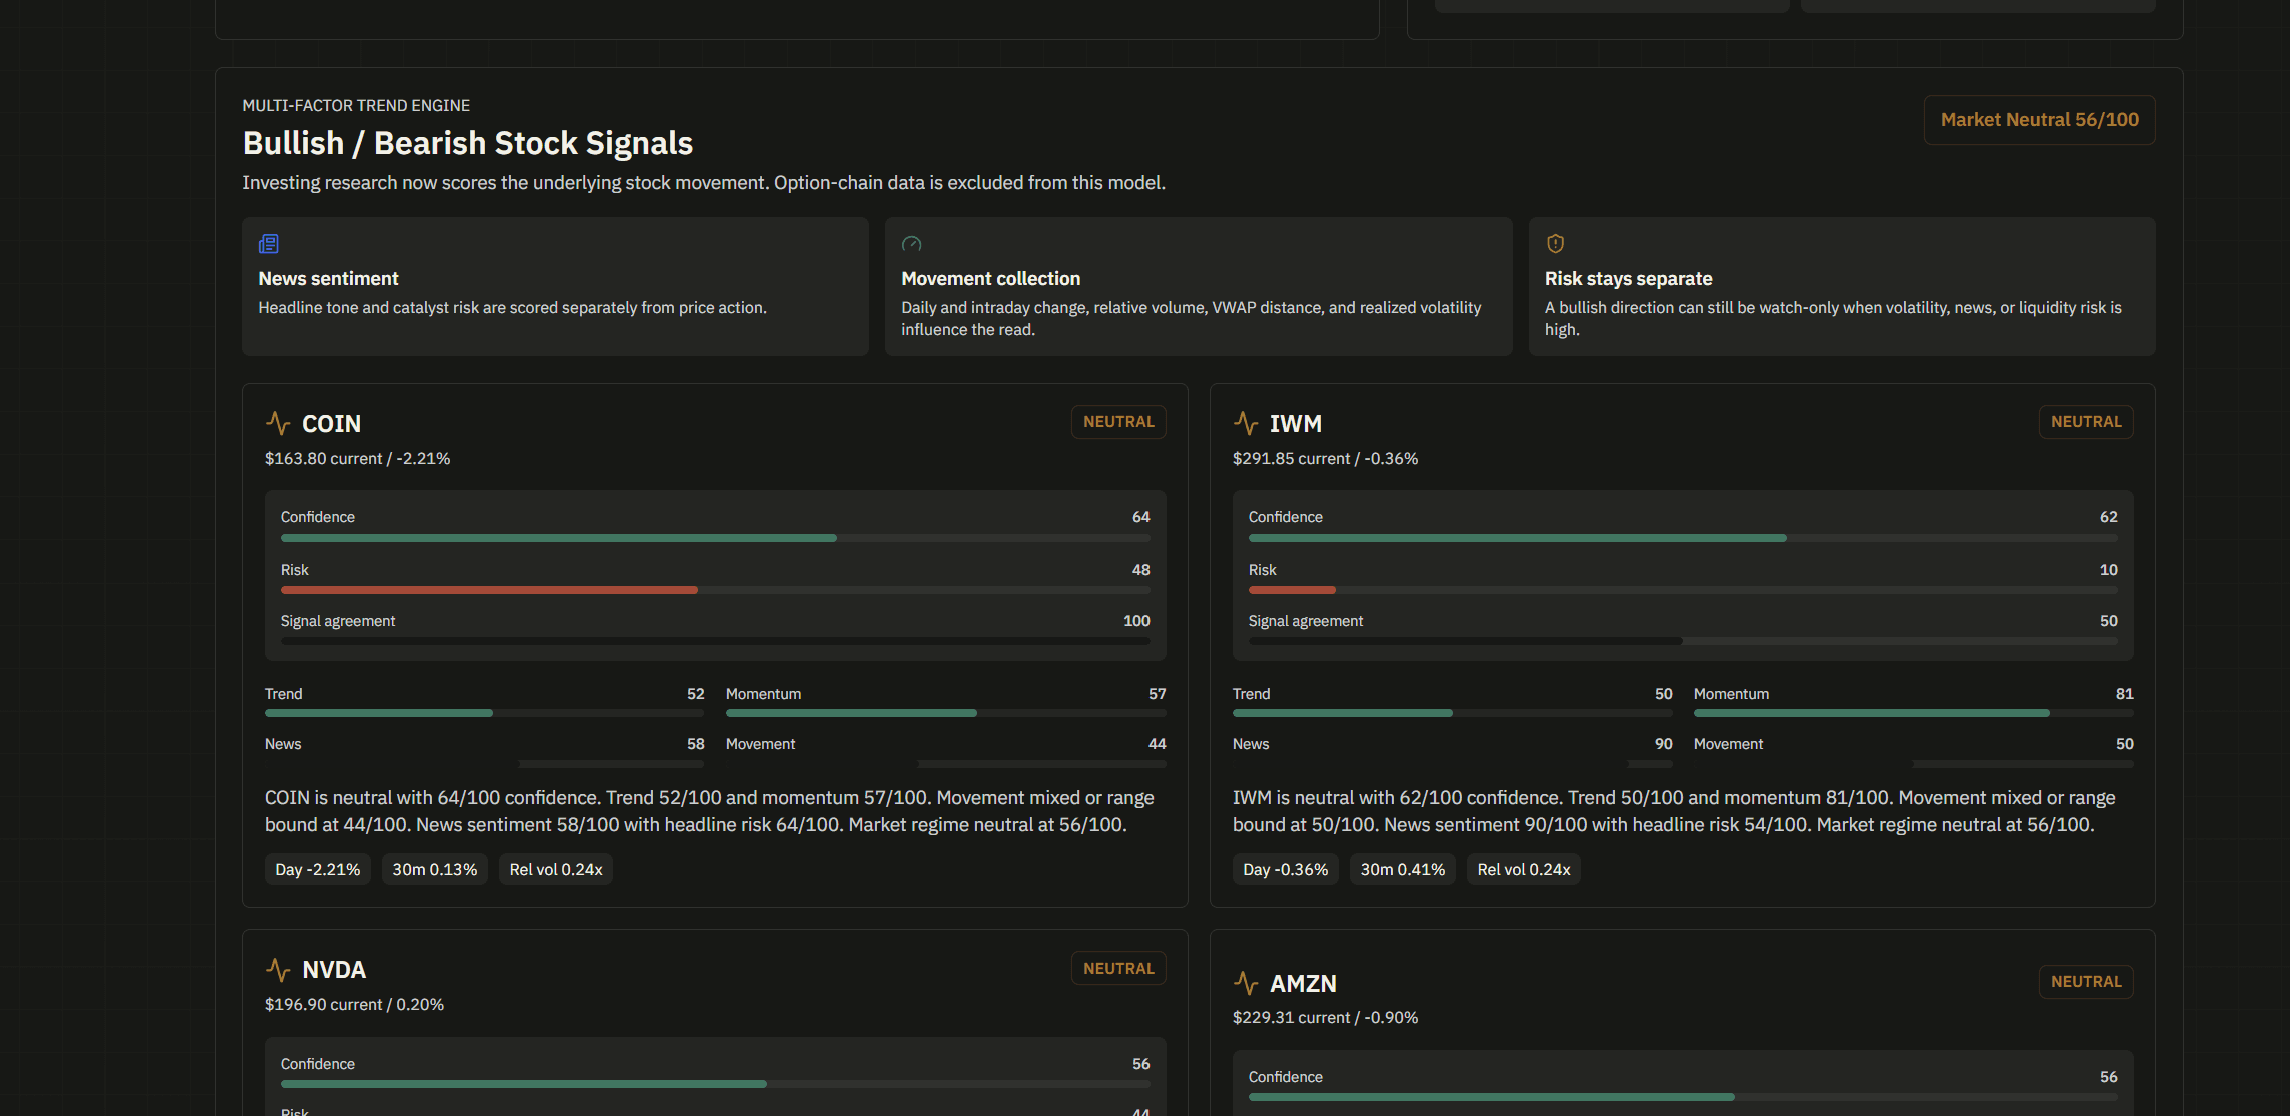Click the IWM pulse activity icon
The height and width of the screenshot is (1116, 2290).
tap(1246, 423)
